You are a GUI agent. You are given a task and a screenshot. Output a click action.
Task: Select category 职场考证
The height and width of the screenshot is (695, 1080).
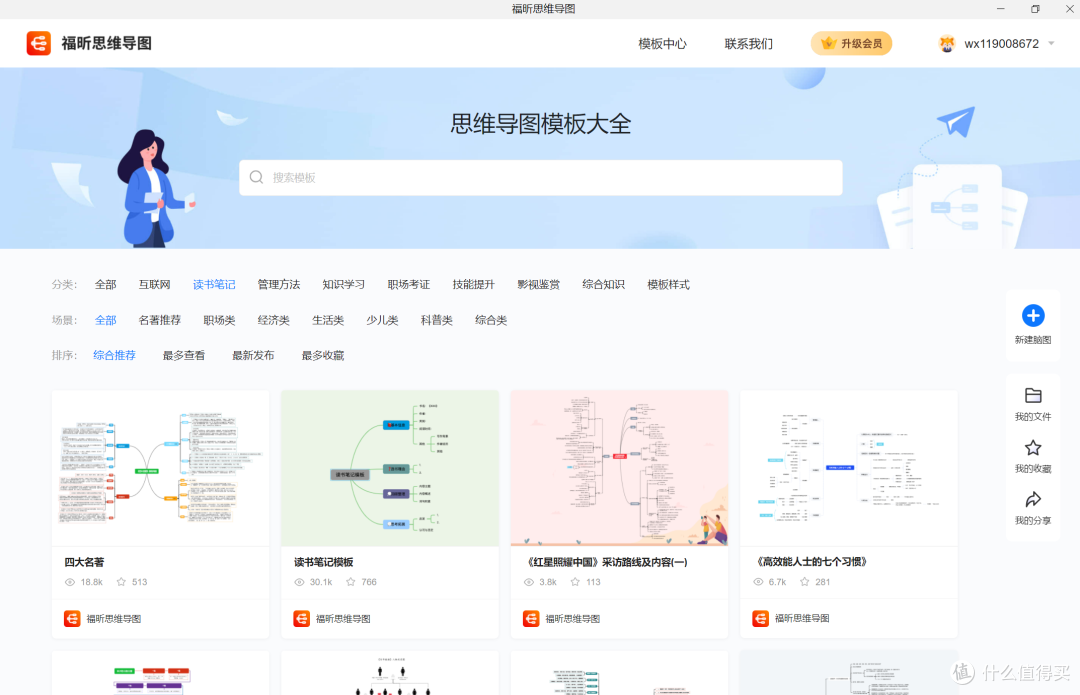click(408, 284)
